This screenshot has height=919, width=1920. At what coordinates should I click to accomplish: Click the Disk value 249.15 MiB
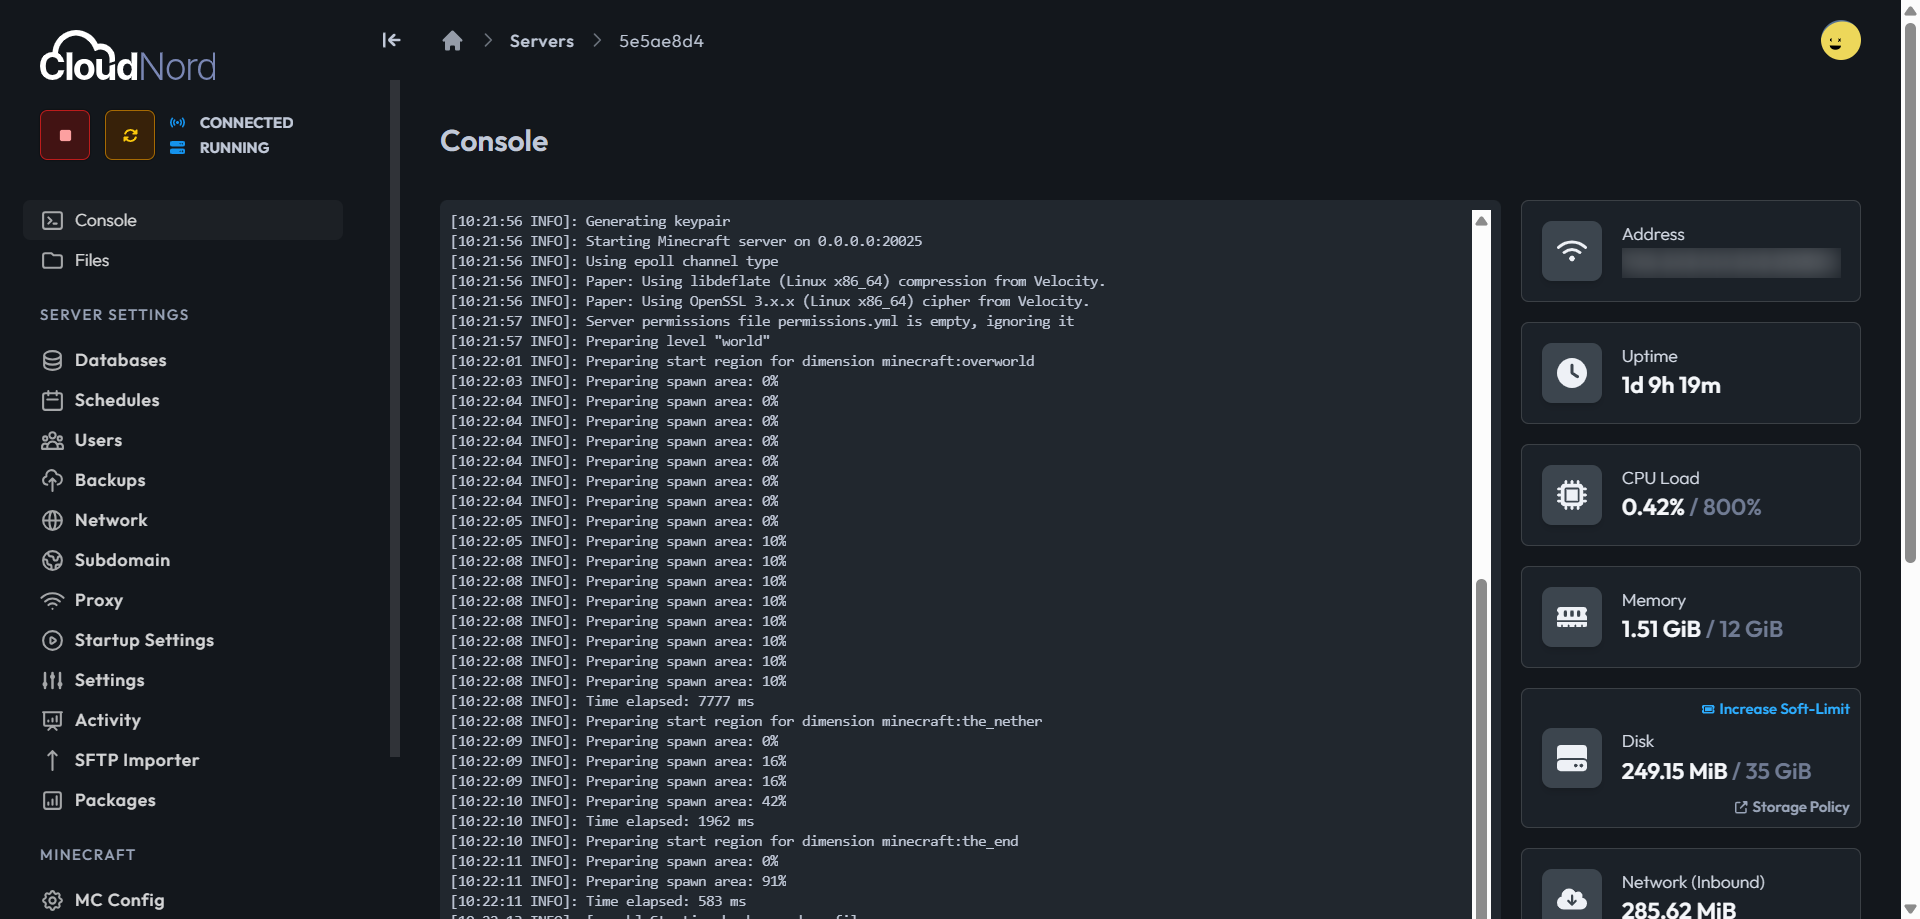(1674, 772)
